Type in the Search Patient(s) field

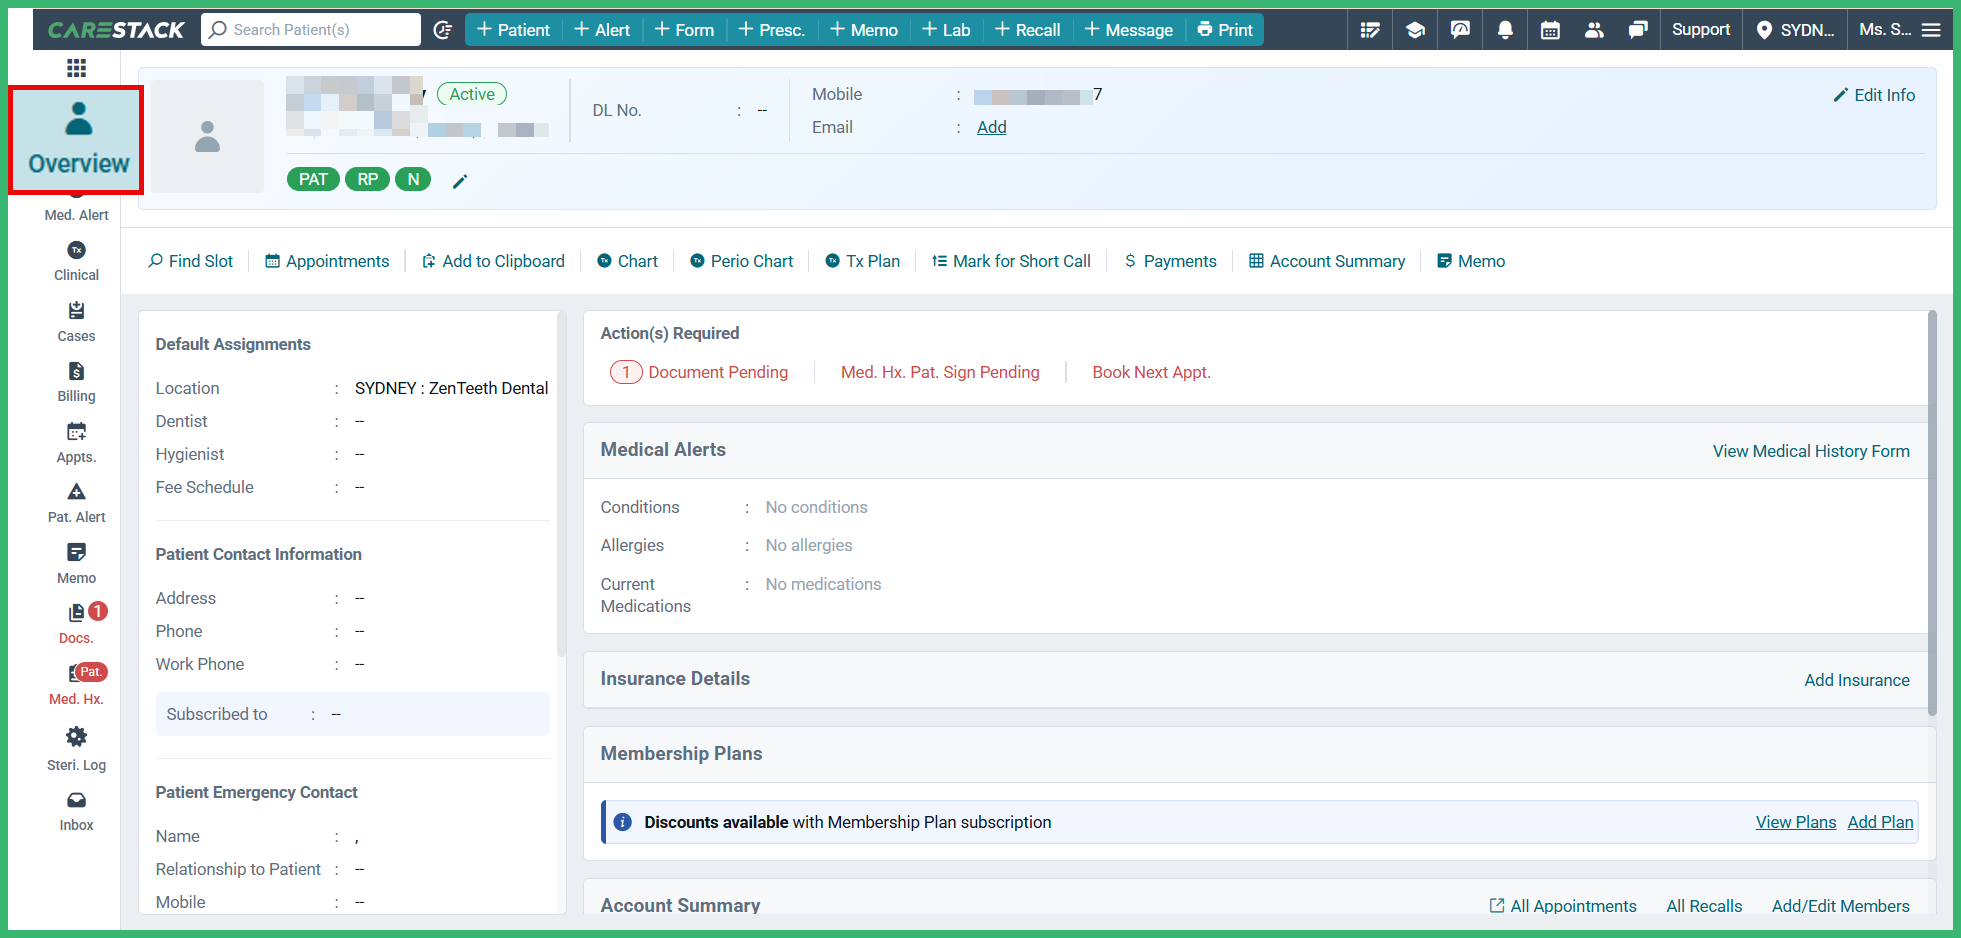[x=310, y=29]
